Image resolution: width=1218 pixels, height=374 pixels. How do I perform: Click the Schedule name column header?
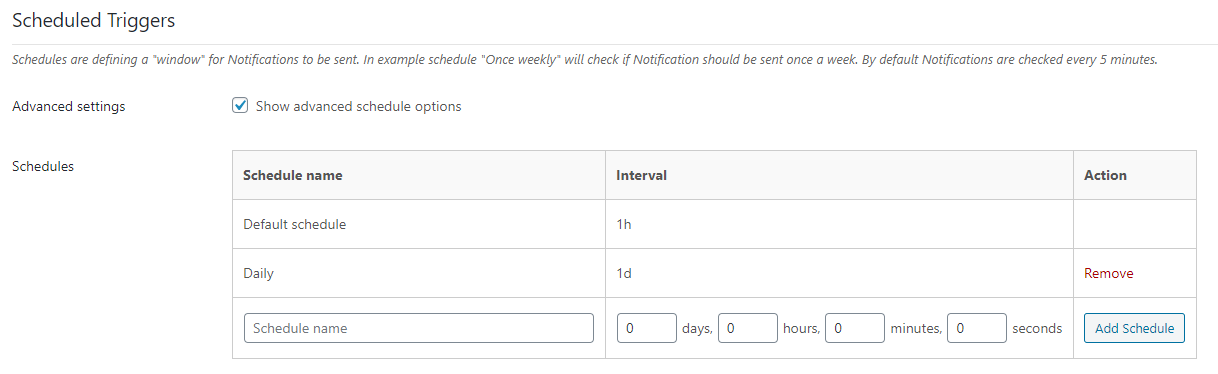pos(293,175)
